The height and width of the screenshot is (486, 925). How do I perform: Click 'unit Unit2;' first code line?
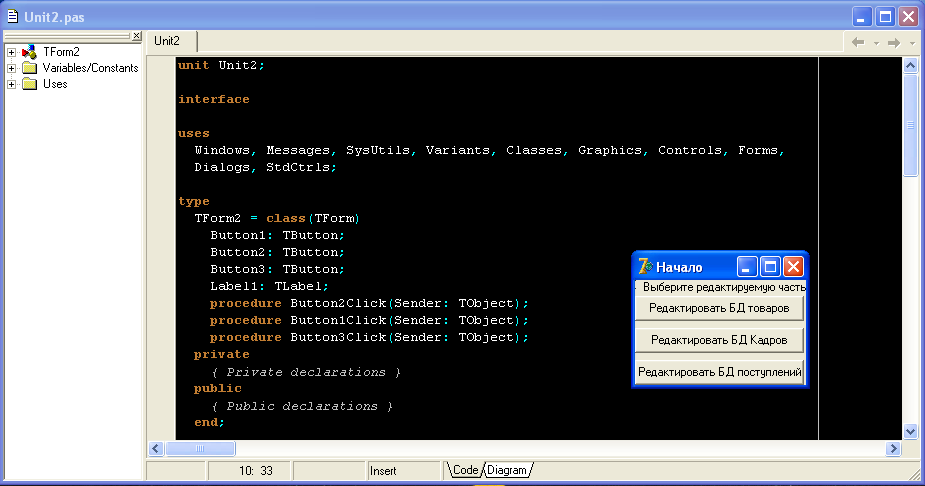(x=221, y=65)
